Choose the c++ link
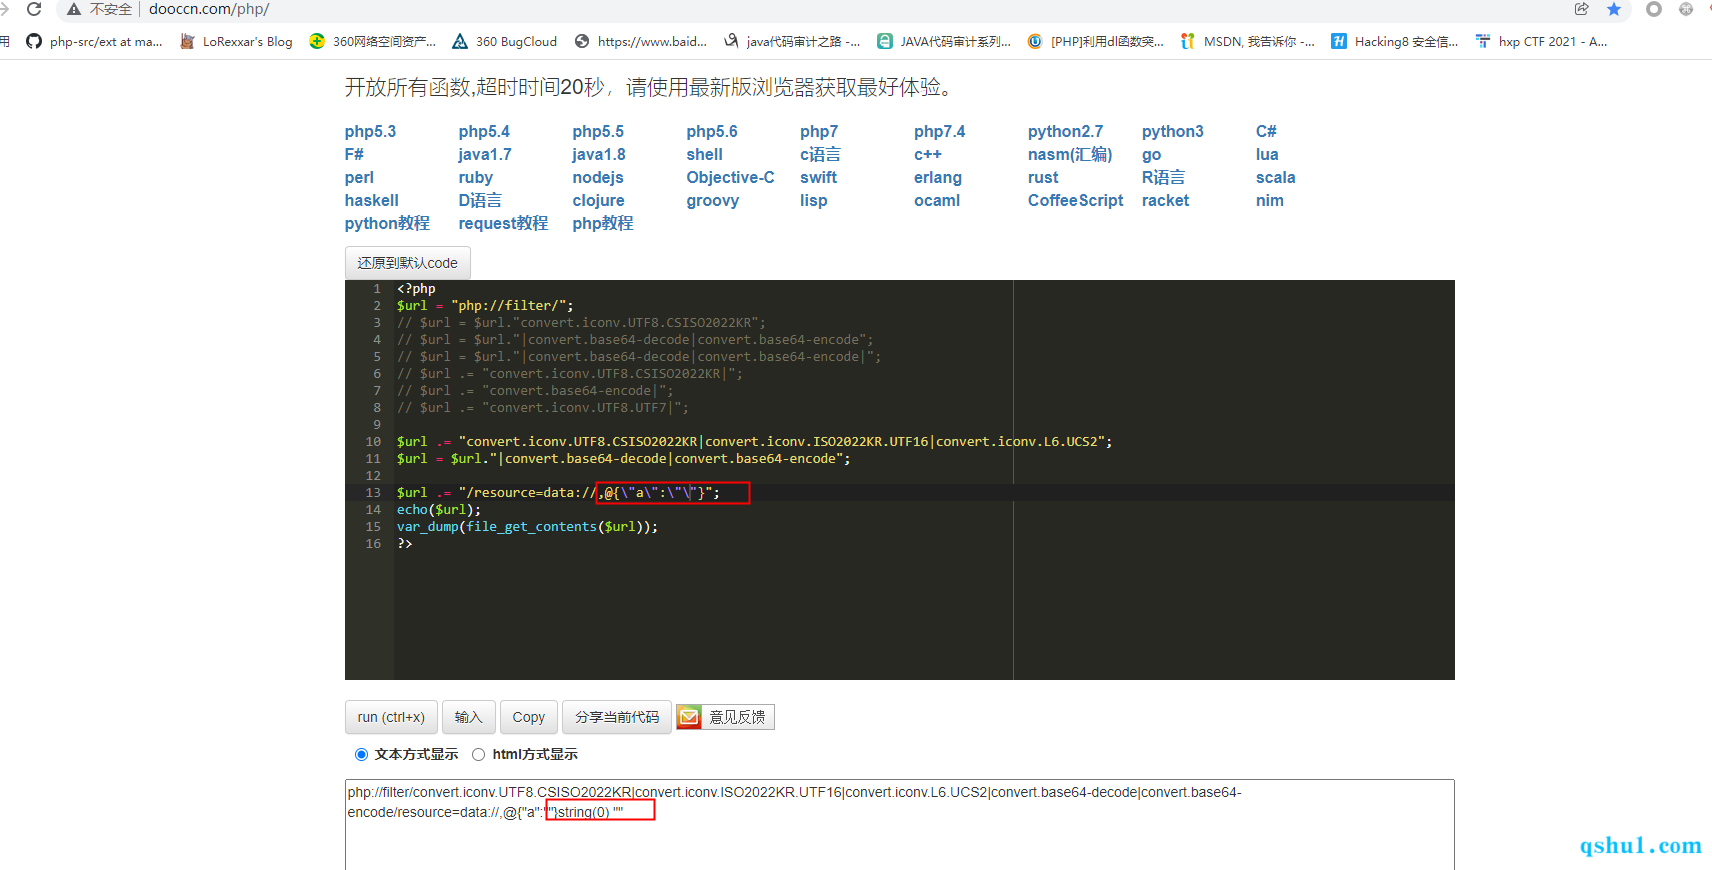Image resolution: width=1712 pixels, height=870 pixels. (x=928, y=154)
